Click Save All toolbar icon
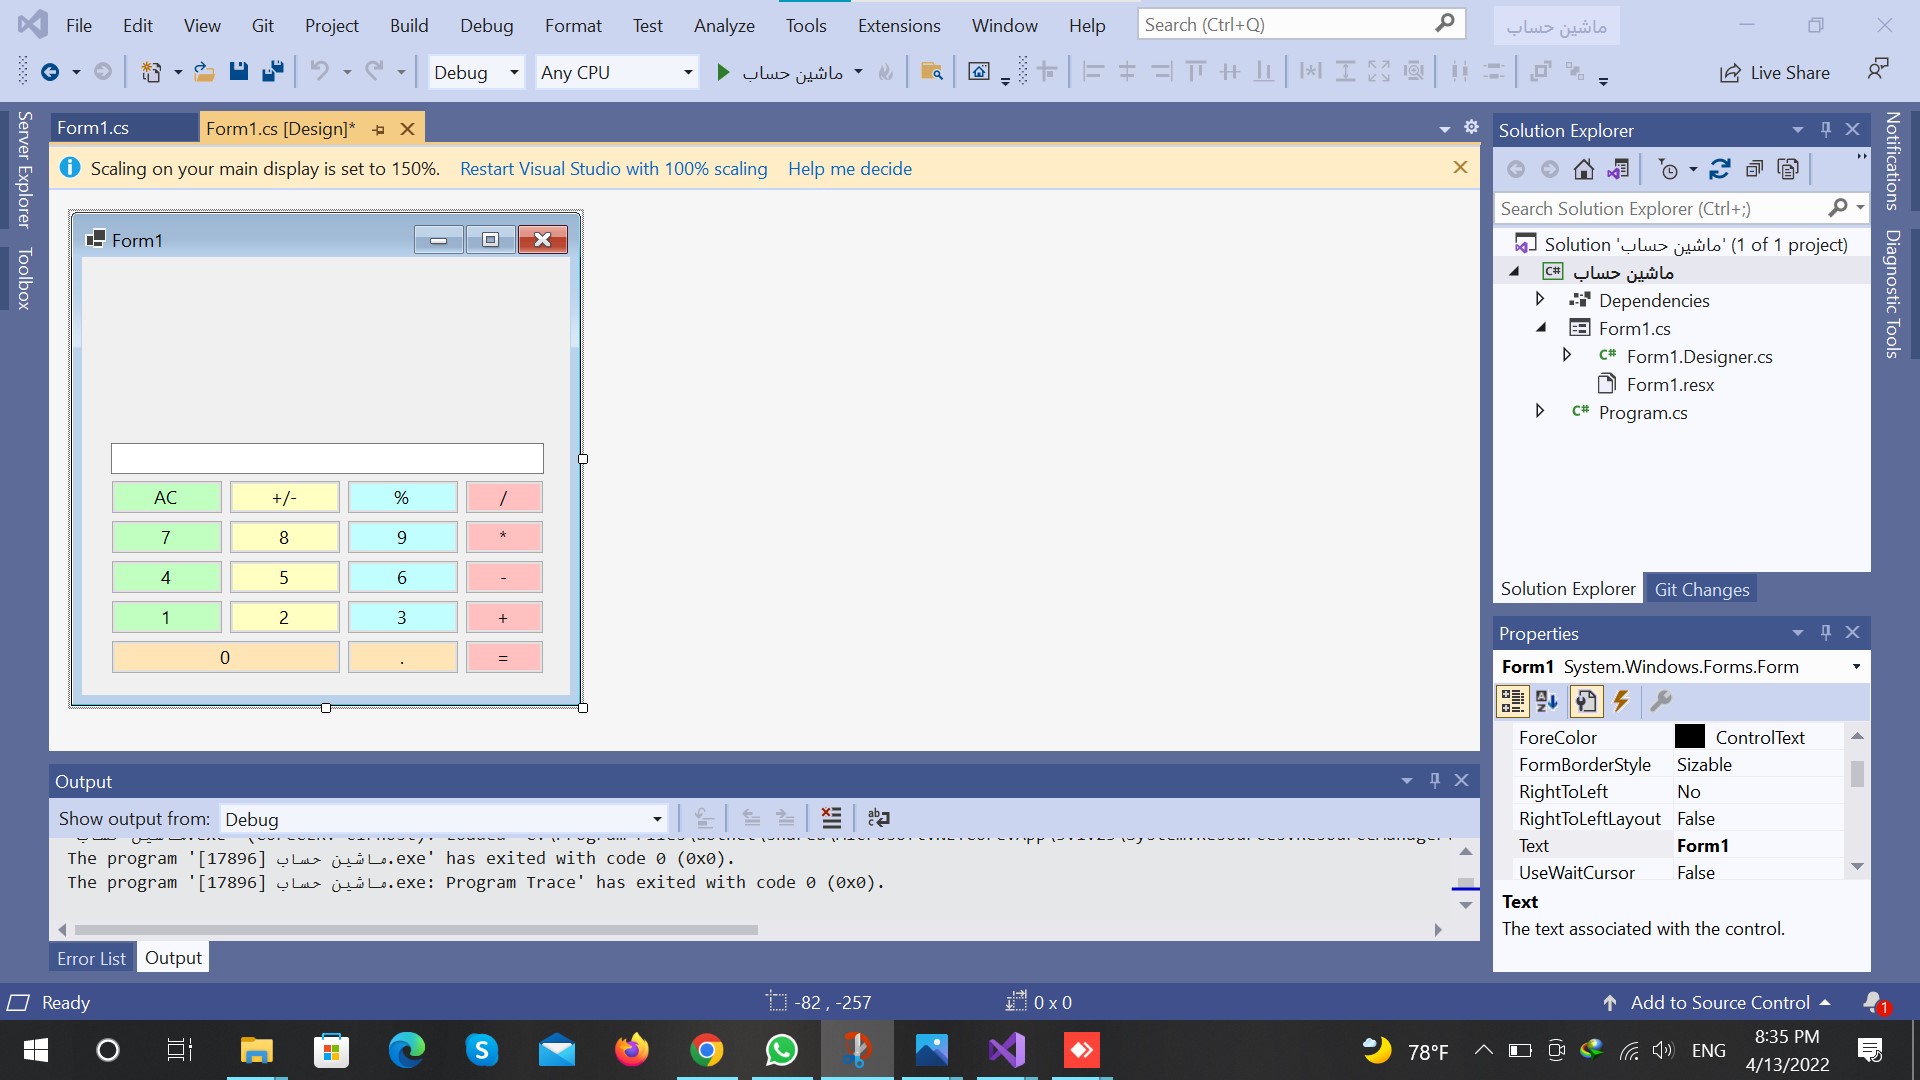The image size is (1920, 1080). click(x=272, y=72)
